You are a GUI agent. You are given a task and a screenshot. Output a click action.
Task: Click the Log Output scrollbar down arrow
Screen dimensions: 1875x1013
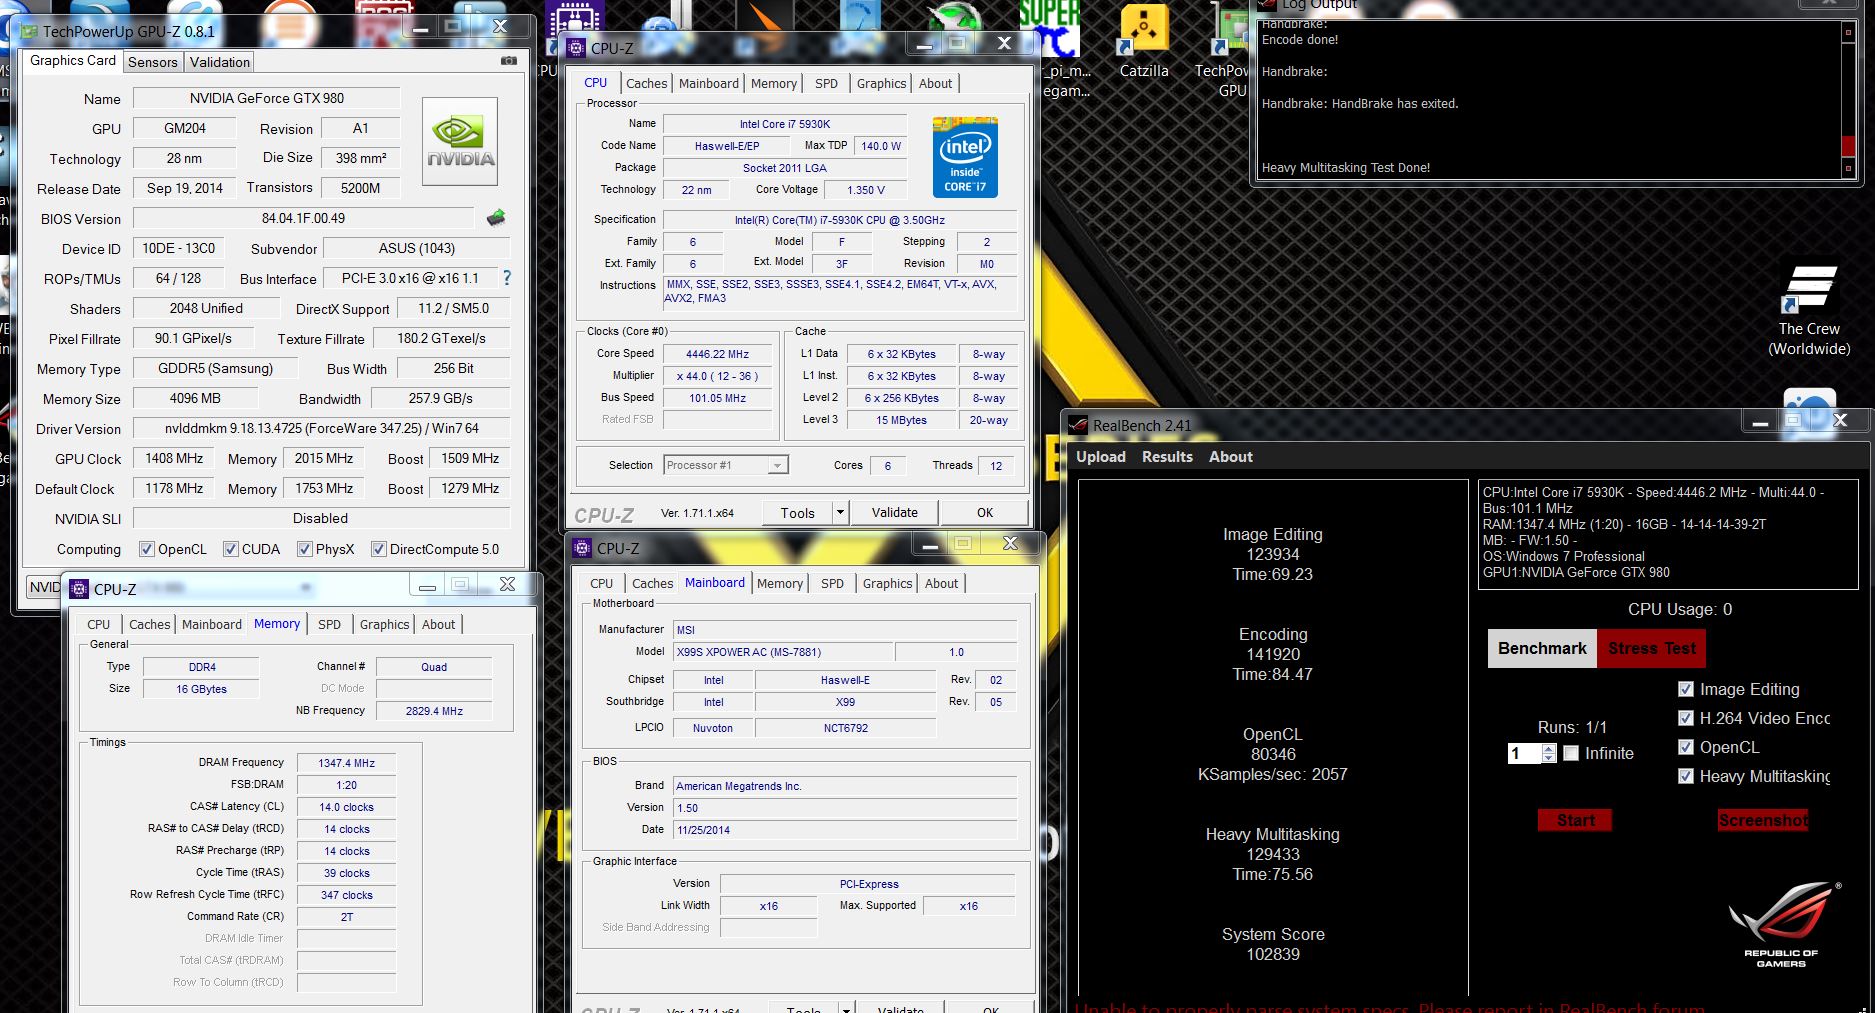[1848, 170]
